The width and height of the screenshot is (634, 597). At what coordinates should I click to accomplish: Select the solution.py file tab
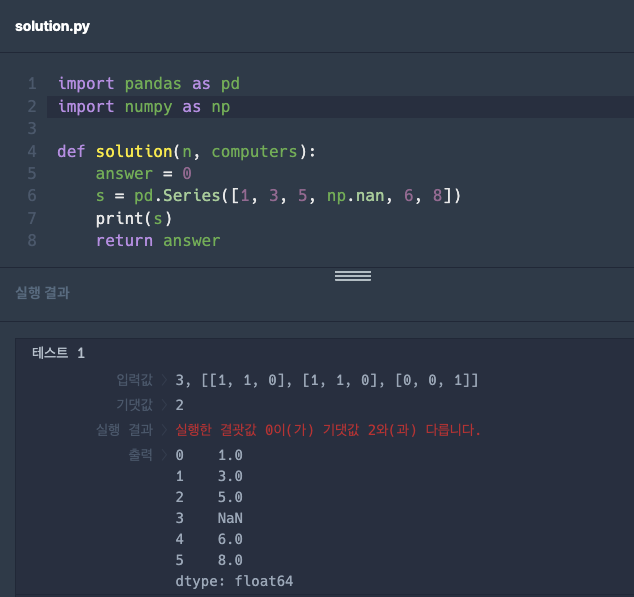point(52,26)
